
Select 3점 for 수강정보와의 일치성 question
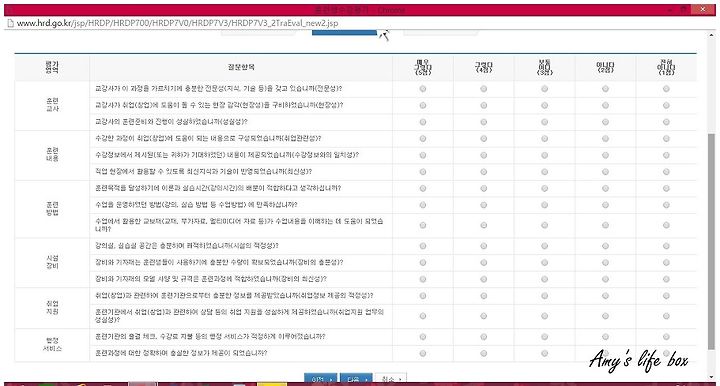coord(545,155)
